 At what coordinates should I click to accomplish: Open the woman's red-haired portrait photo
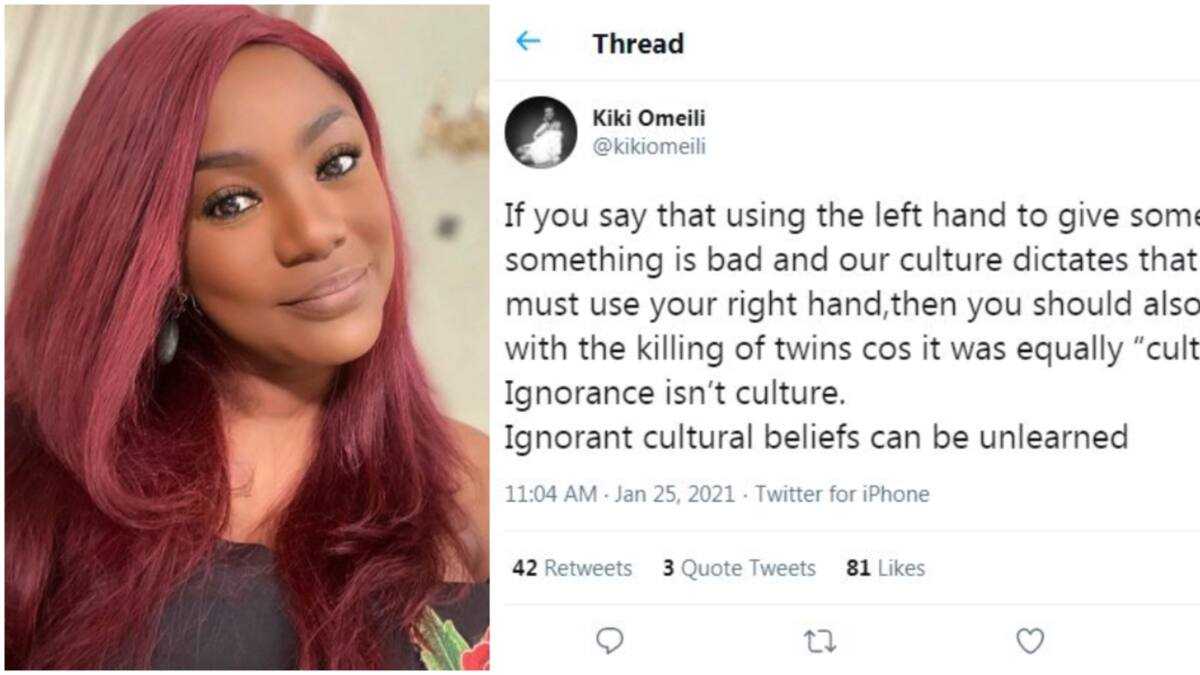(x=247, y=337)
